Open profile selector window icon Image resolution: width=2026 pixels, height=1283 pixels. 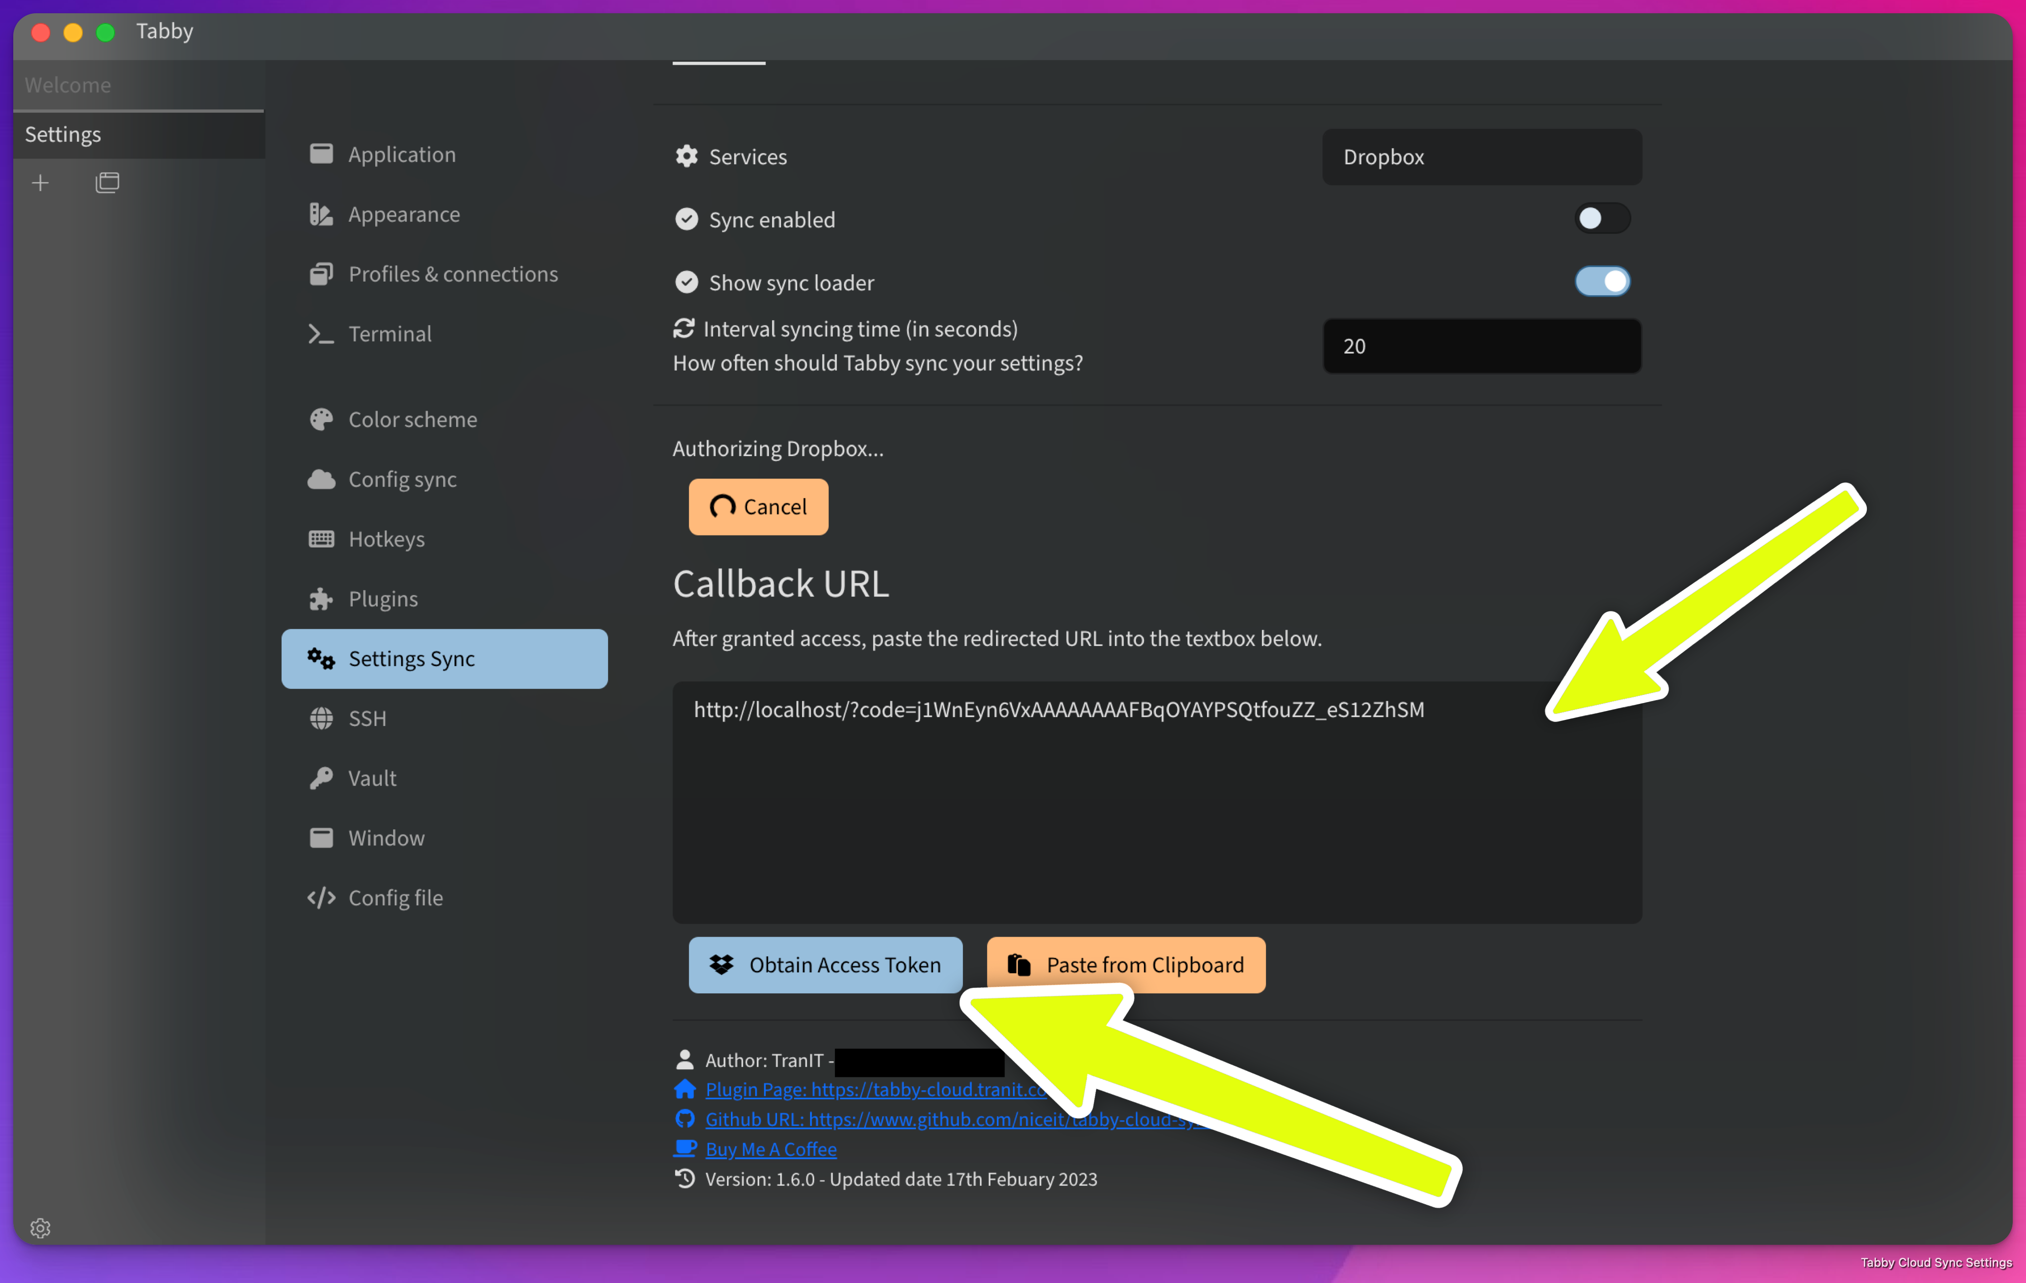107,182
